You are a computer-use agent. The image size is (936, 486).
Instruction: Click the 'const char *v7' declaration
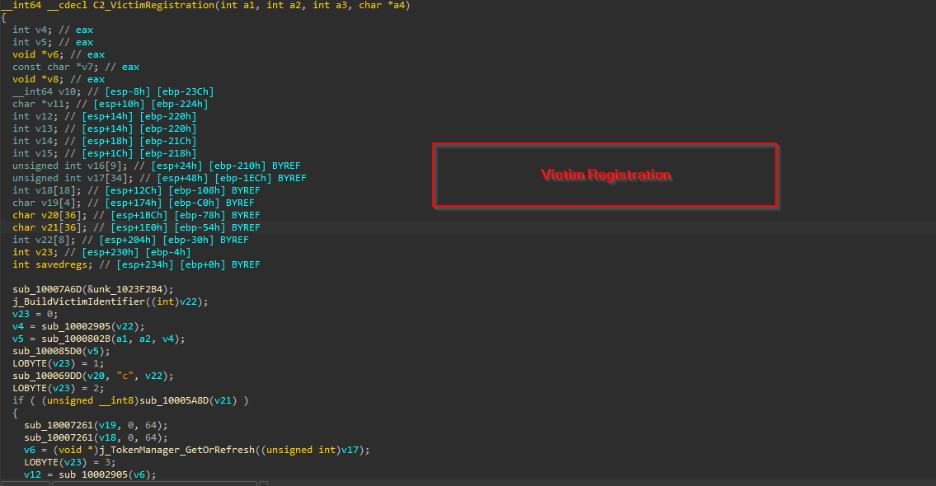[x=76, y=67]
